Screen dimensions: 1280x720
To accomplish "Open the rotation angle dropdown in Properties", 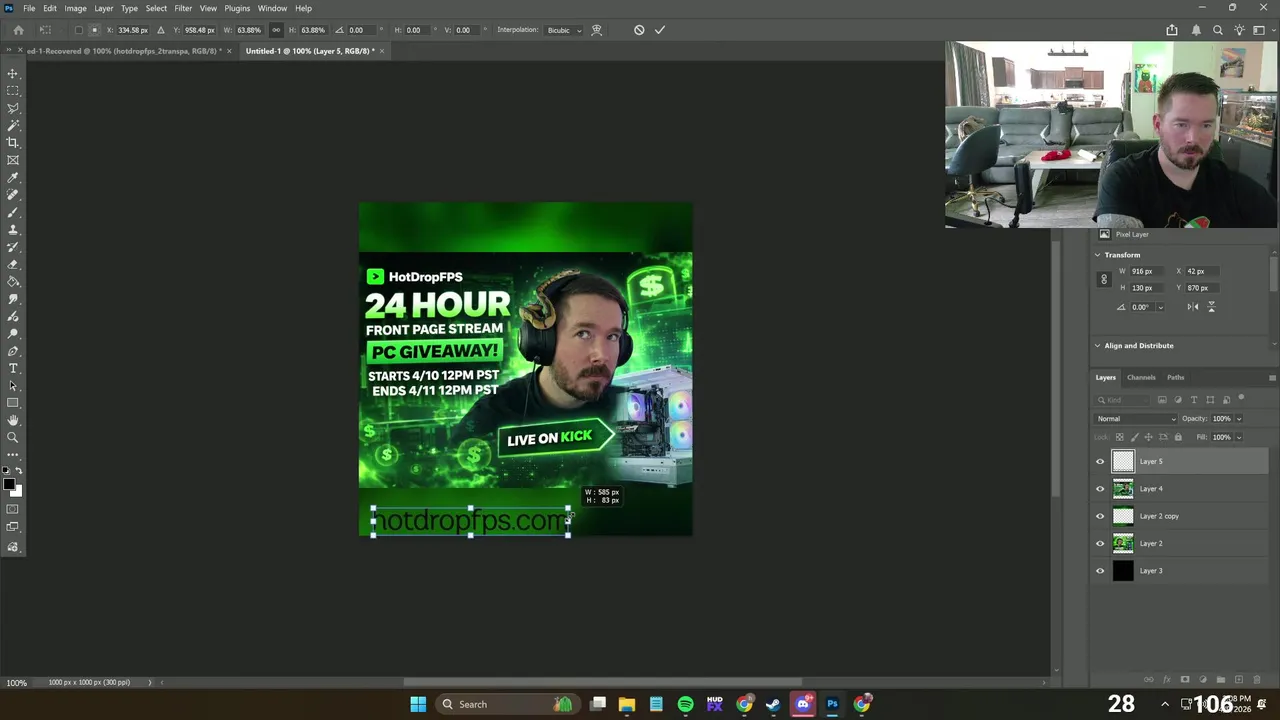I will [x=1160, y=308].
